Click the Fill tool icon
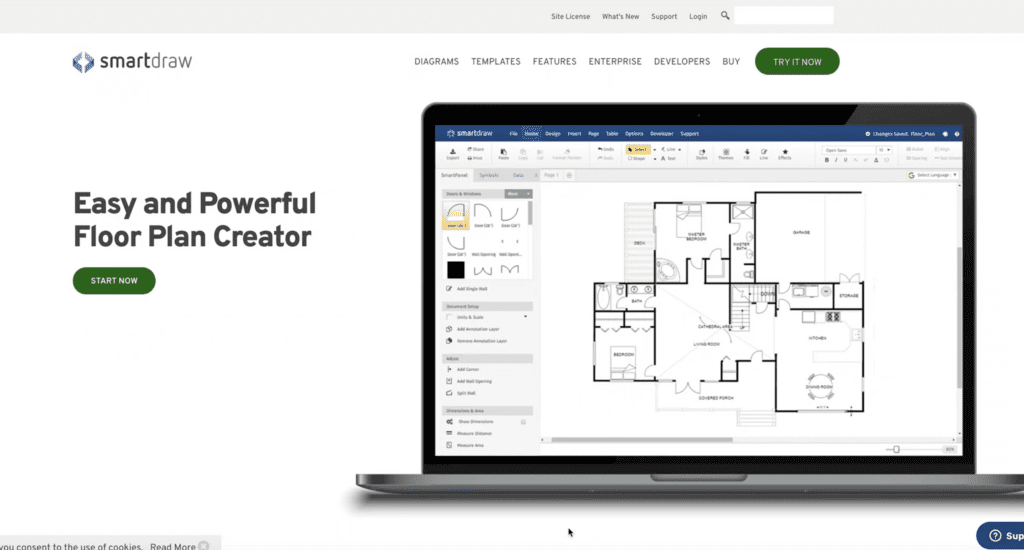 pos(746,154)
